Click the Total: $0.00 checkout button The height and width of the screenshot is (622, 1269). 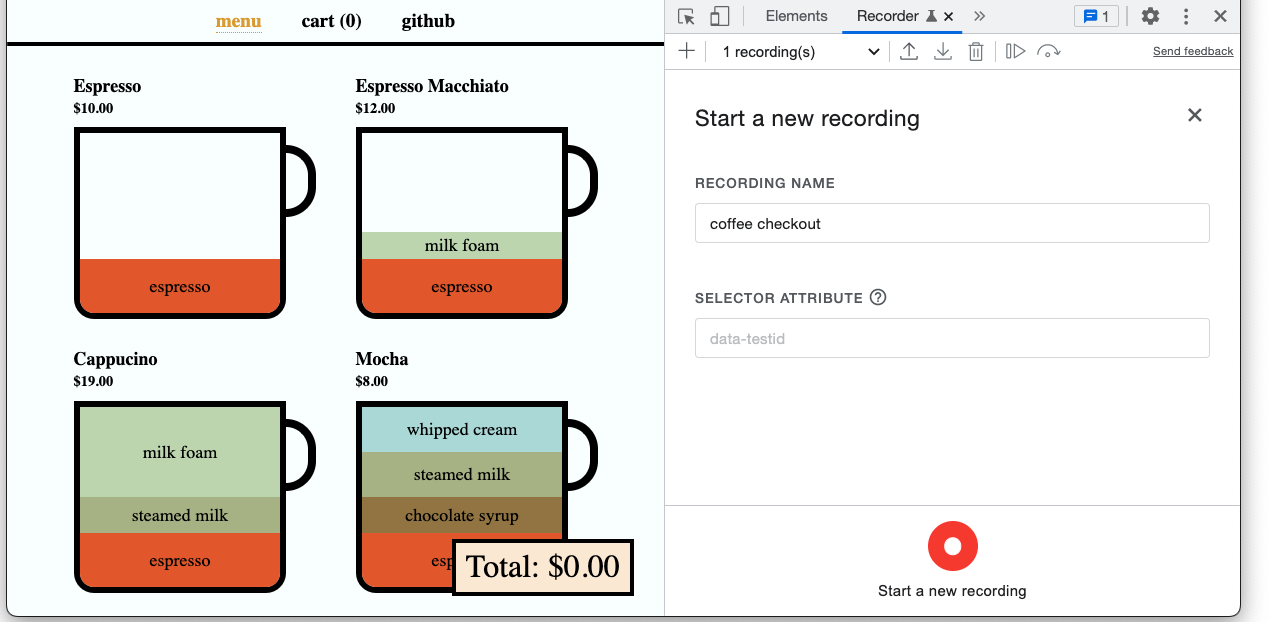543,567
